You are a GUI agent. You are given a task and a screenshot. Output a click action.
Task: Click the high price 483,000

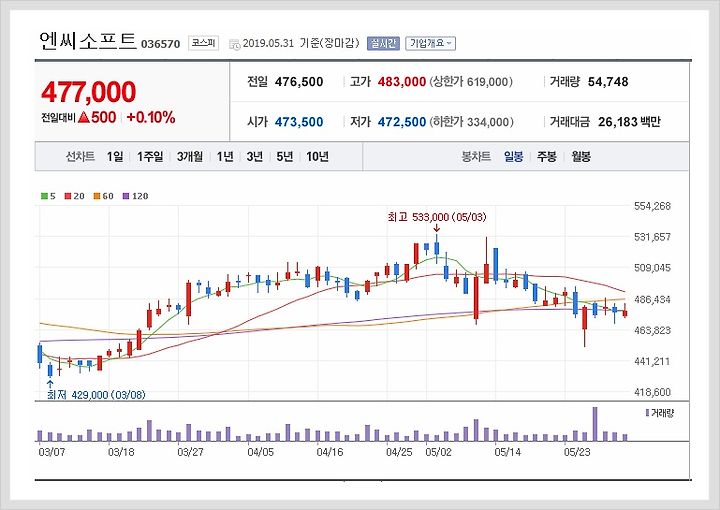pyautogui.click(x=402, y=82)
